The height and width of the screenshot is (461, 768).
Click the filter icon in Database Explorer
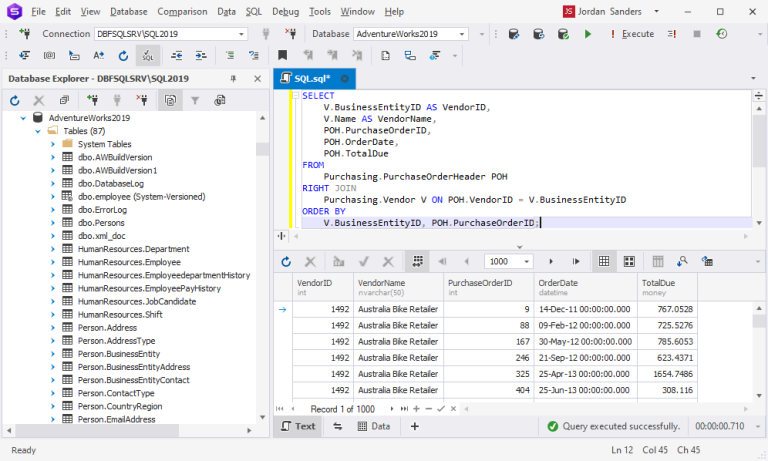pos(195,100)
